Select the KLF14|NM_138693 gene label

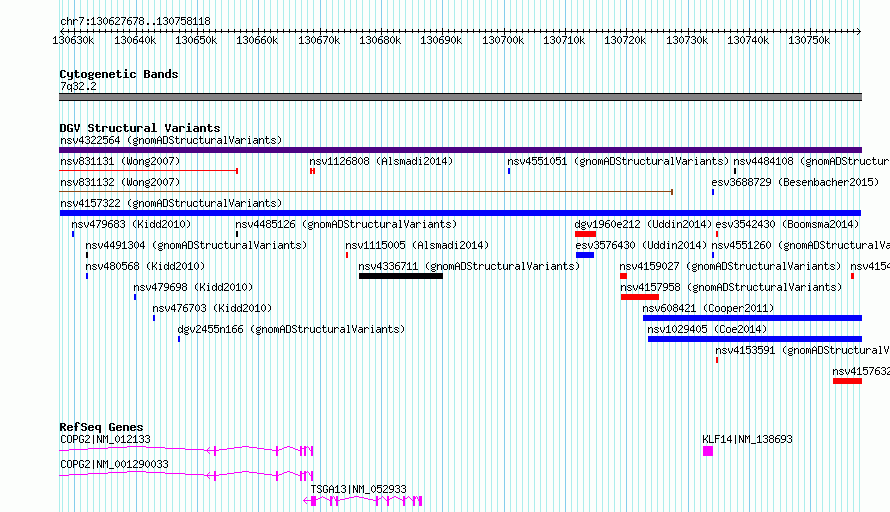tap(747, 439)
